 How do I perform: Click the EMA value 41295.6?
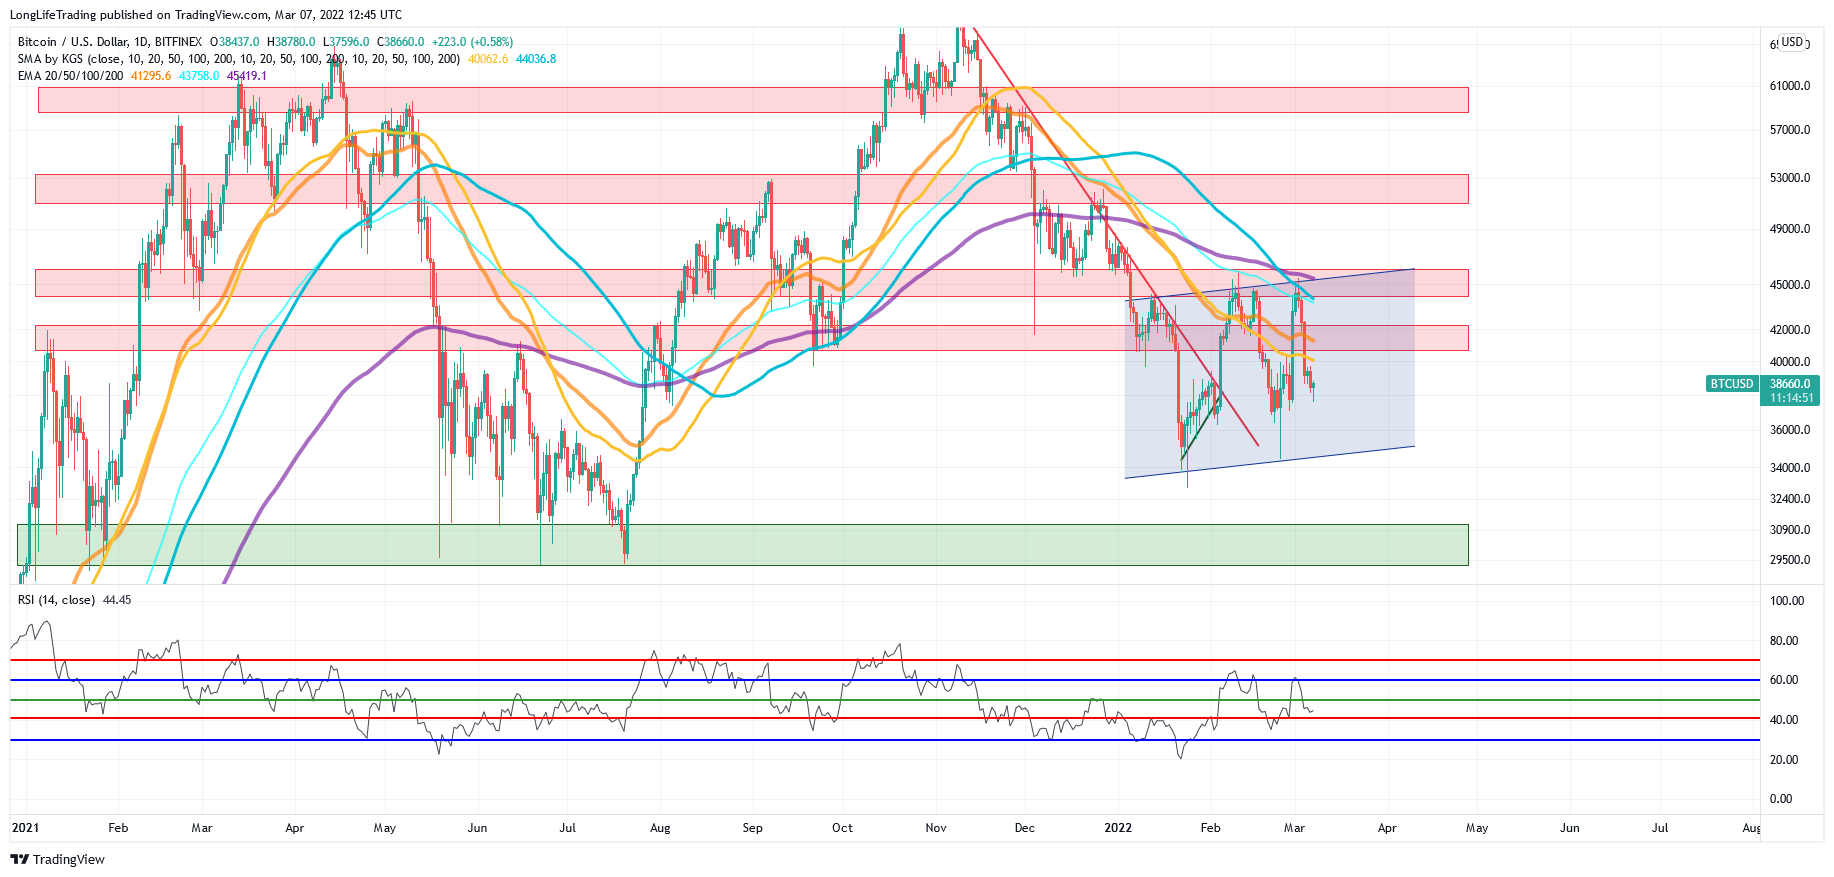151,76
